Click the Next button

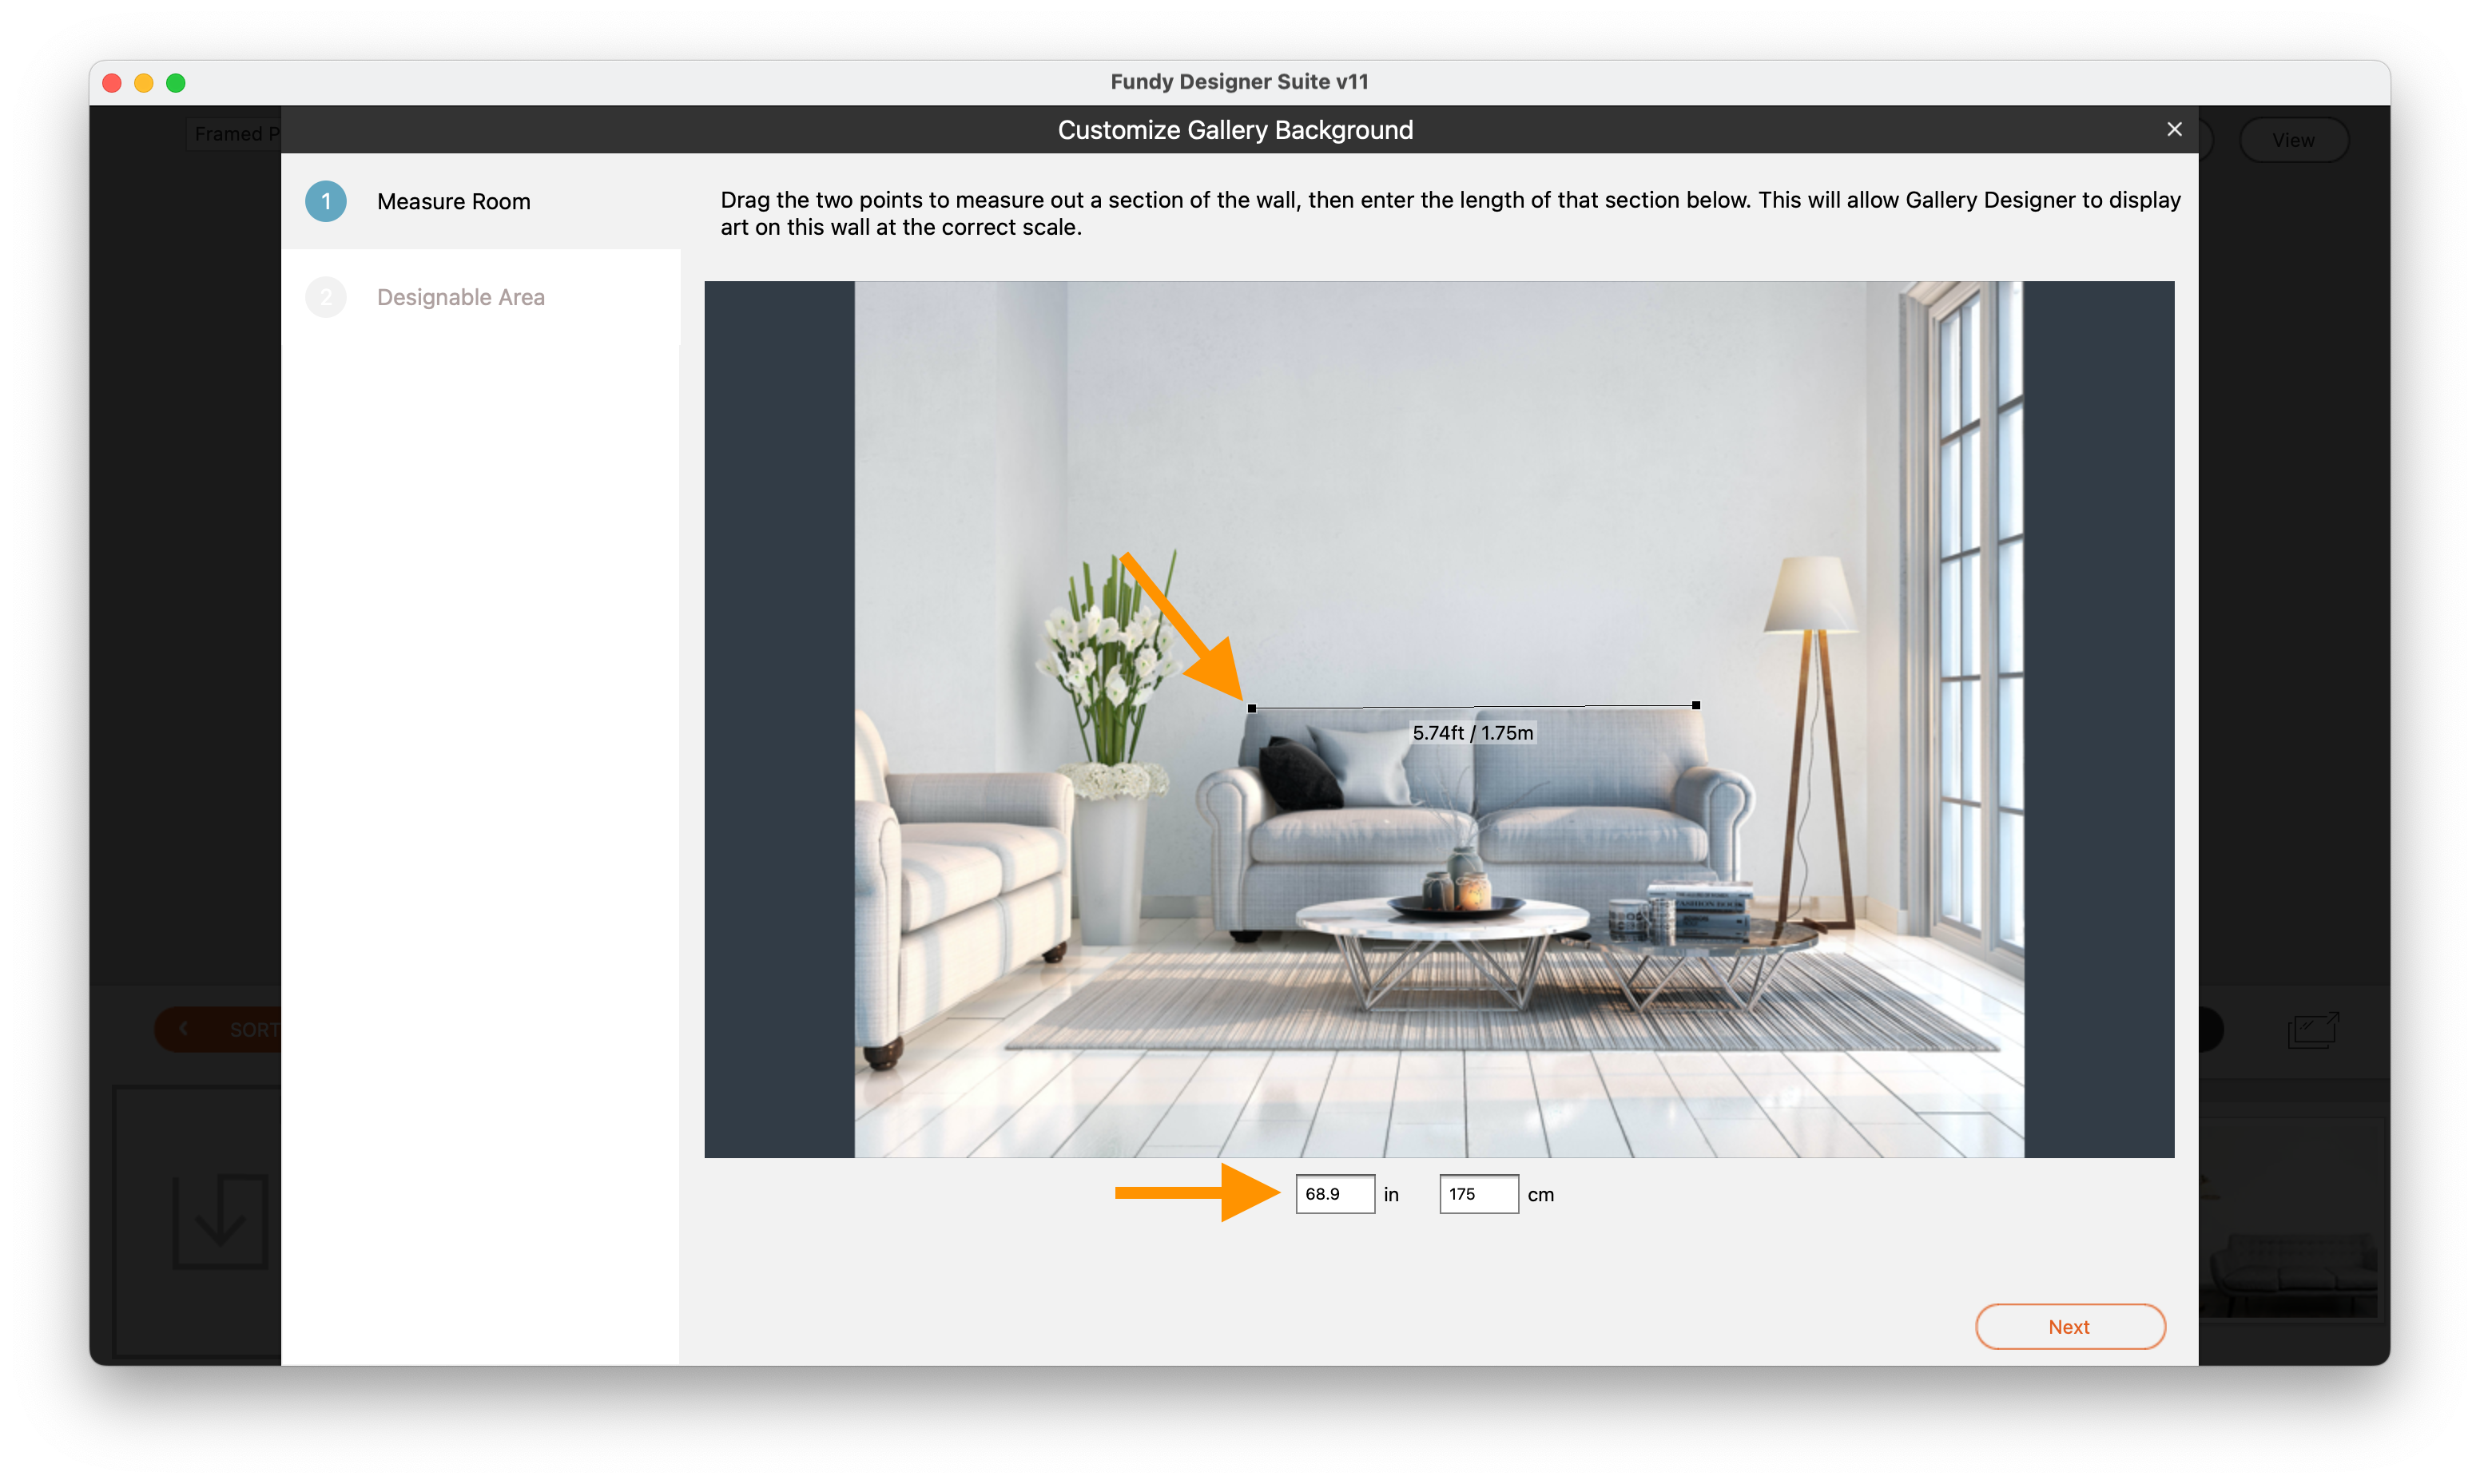pyautogui.click(x=2069, y=1326)
